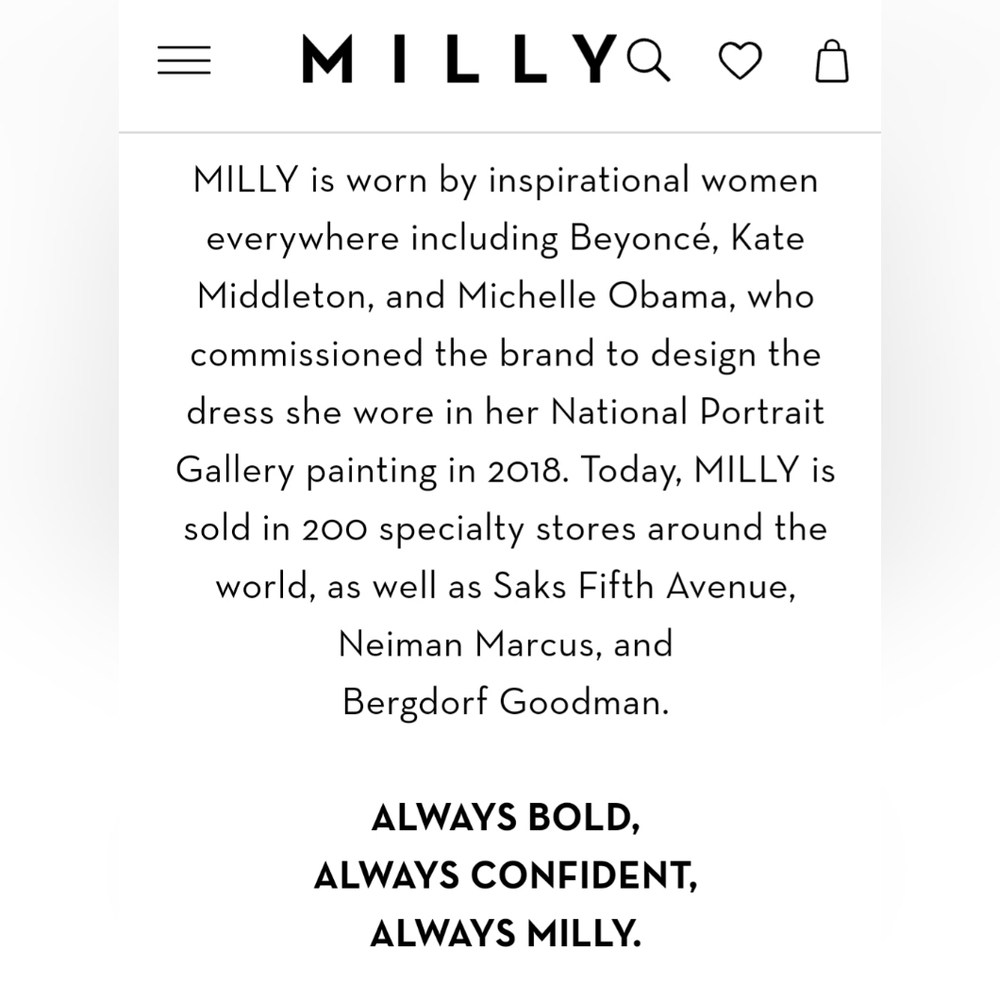This screenshot has height=1000, width=1000.
Task: Open the shopping bag icon
Action: 832,61
